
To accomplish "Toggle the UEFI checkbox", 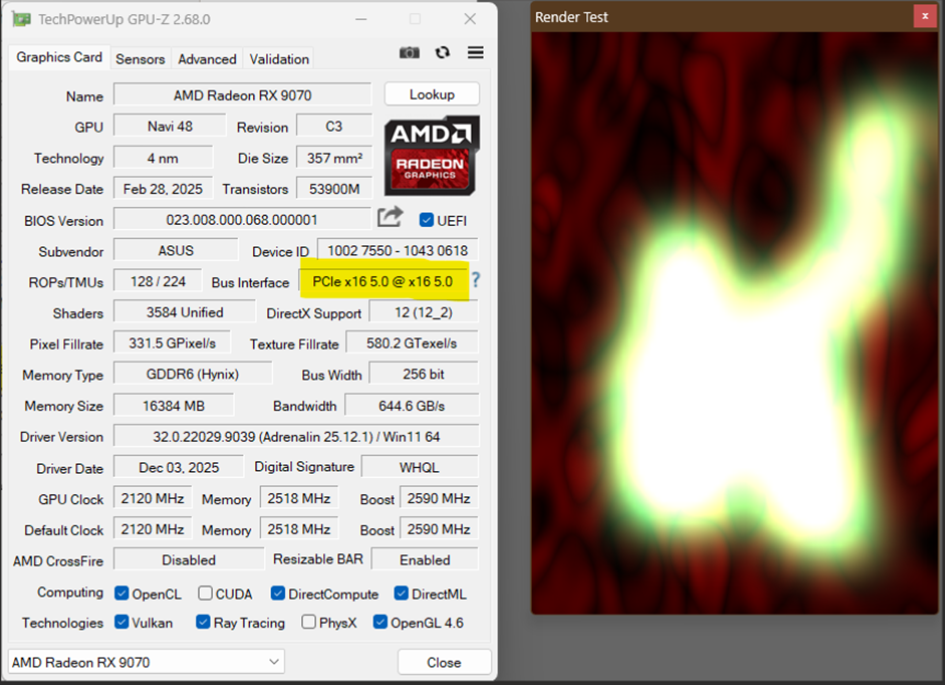I will coord(426,220).
